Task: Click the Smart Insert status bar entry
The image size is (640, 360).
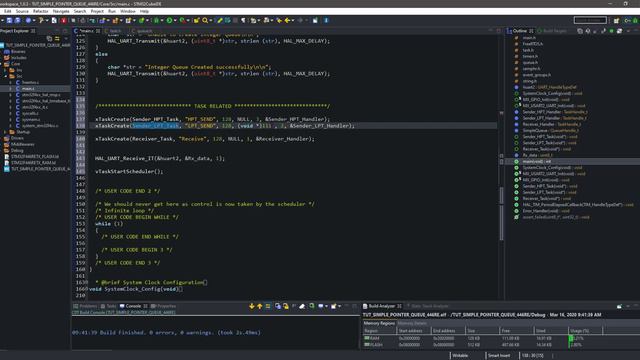Action: coord(499,356)
